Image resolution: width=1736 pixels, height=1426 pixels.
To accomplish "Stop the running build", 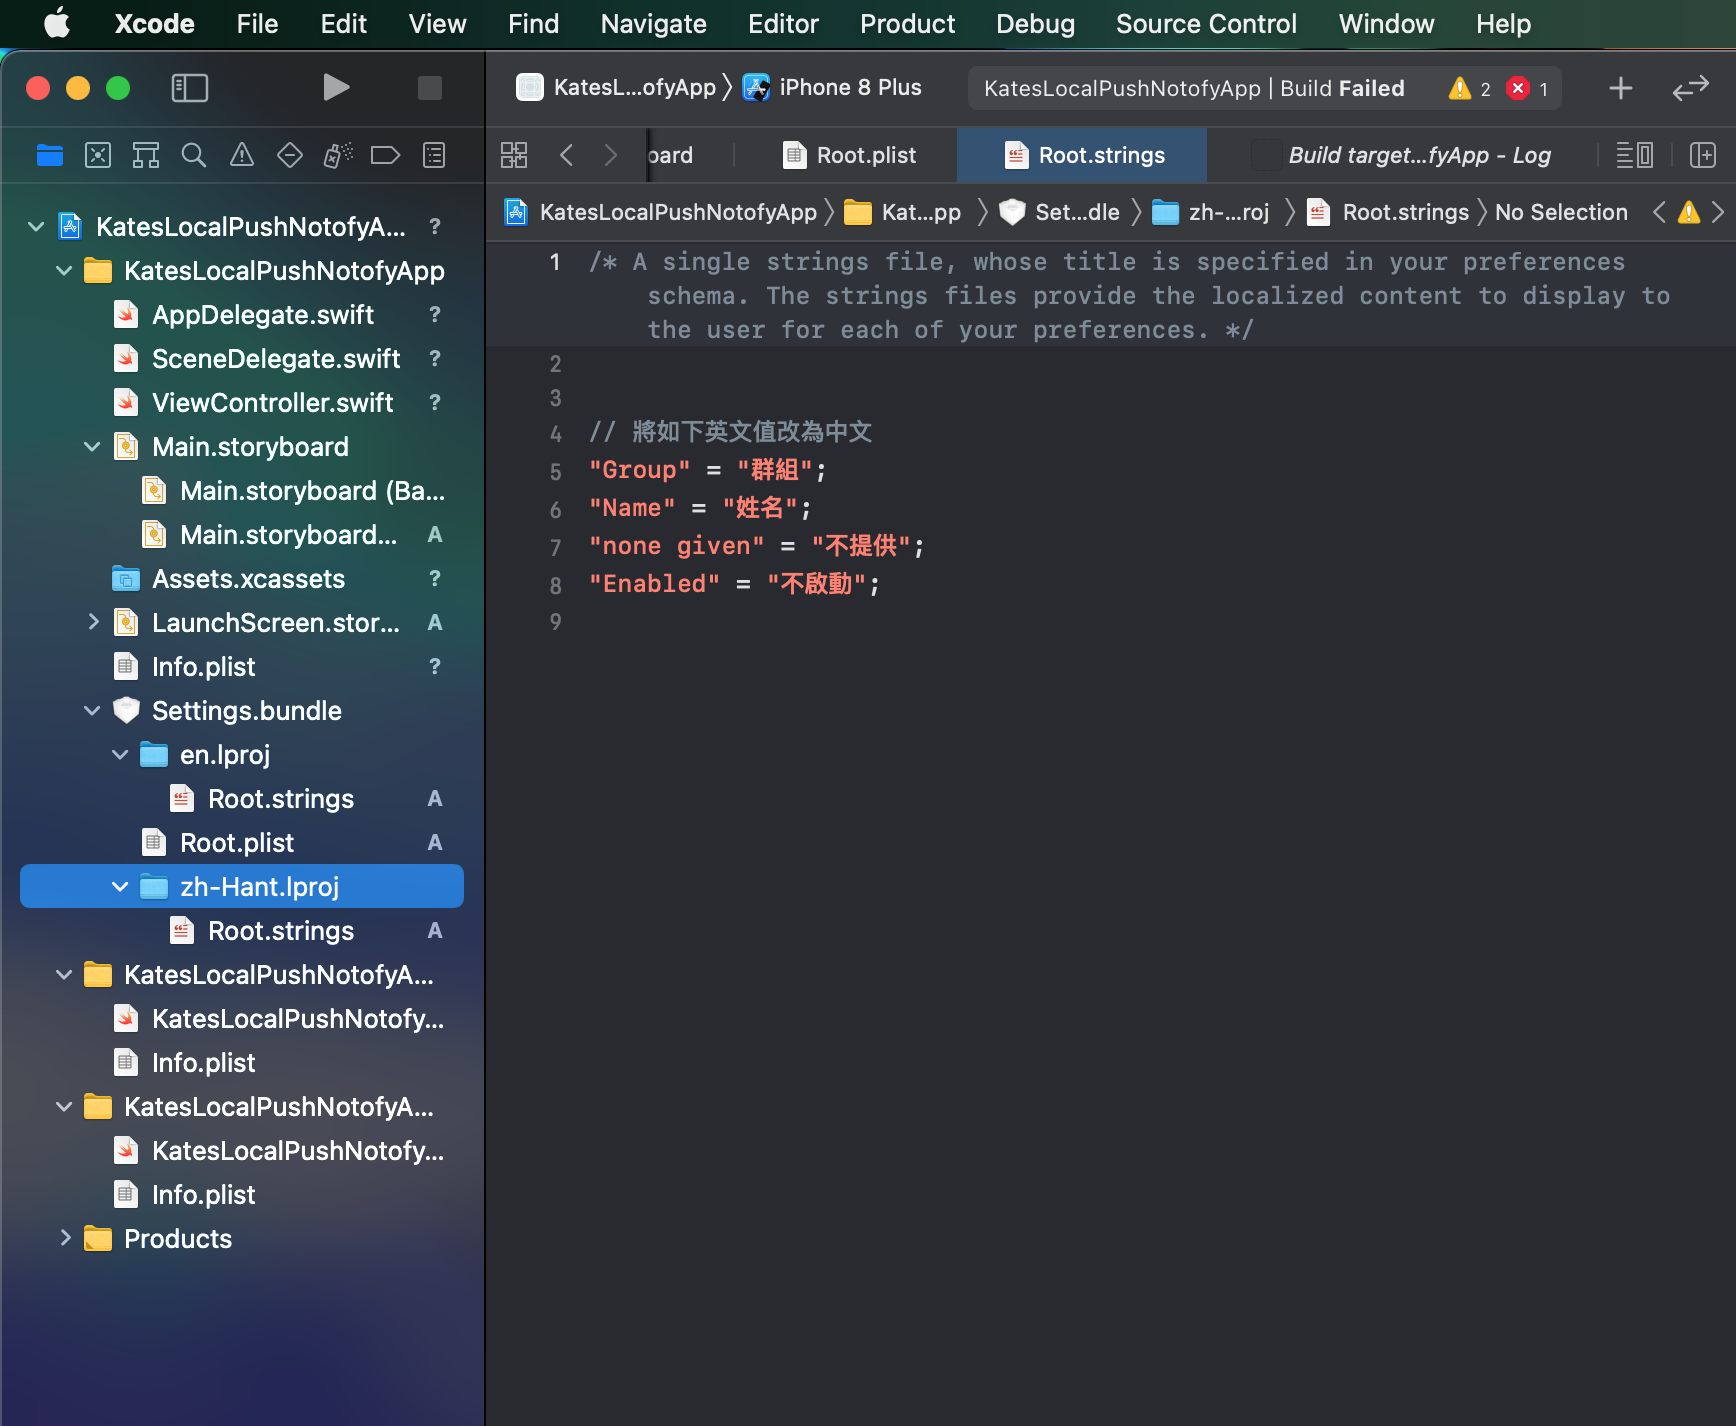I will [430, 88].
